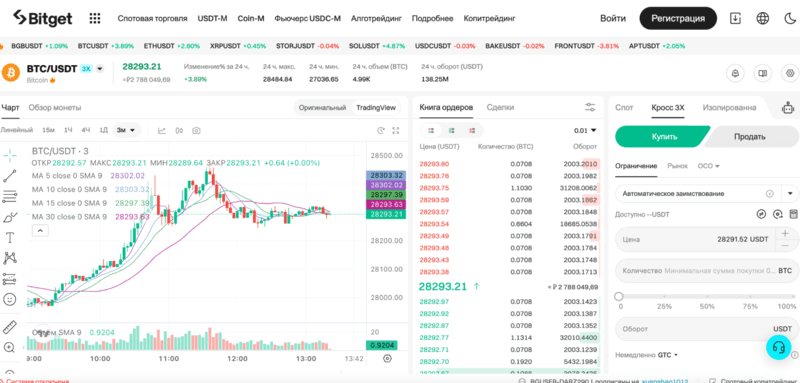Screen dimensions: 800x383
Task: Open the ОСО order type dropdown
Action: [x=708, y=166]
